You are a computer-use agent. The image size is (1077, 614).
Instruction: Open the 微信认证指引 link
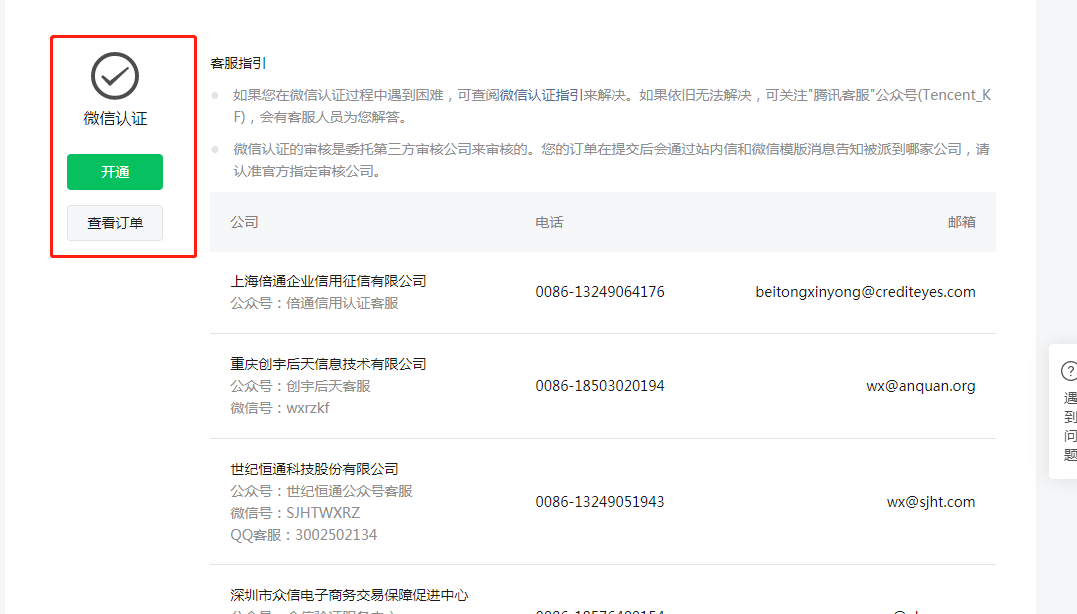pyautogui.click(x=541, y=95)
